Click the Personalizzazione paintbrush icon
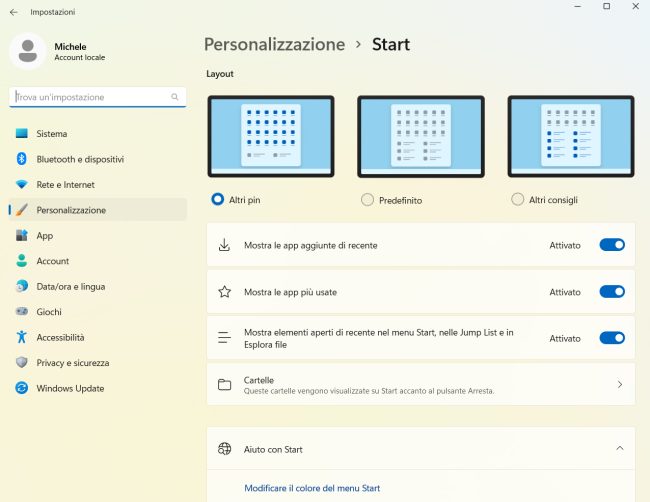The width and height of the screenshot is (650, 502). (x=22, y=210)
